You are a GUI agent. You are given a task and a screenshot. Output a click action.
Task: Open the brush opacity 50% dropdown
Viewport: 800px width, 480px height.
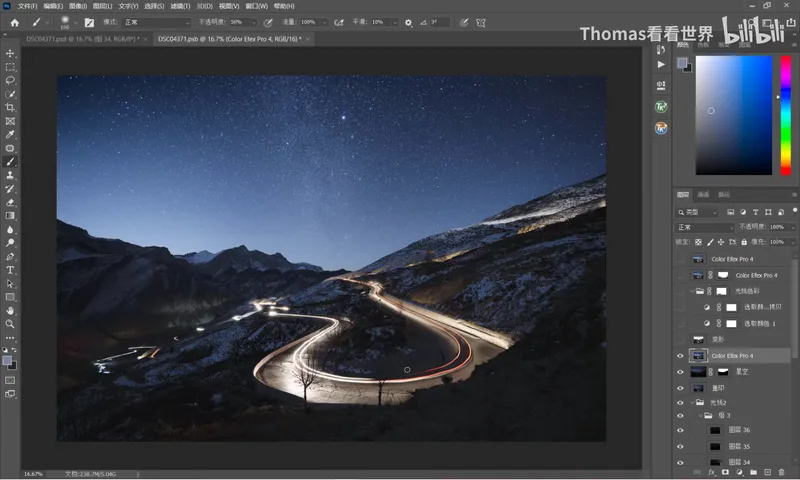click(253, 22)
